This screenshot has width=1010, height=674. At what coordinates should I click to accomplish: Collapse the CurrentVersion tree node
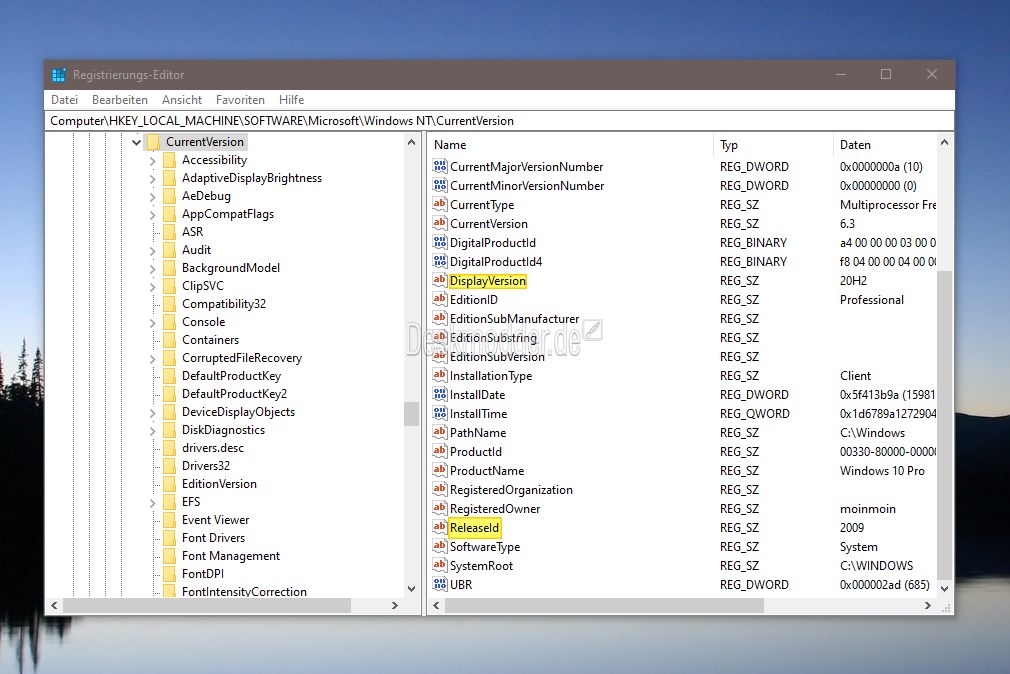coord(136,142)
